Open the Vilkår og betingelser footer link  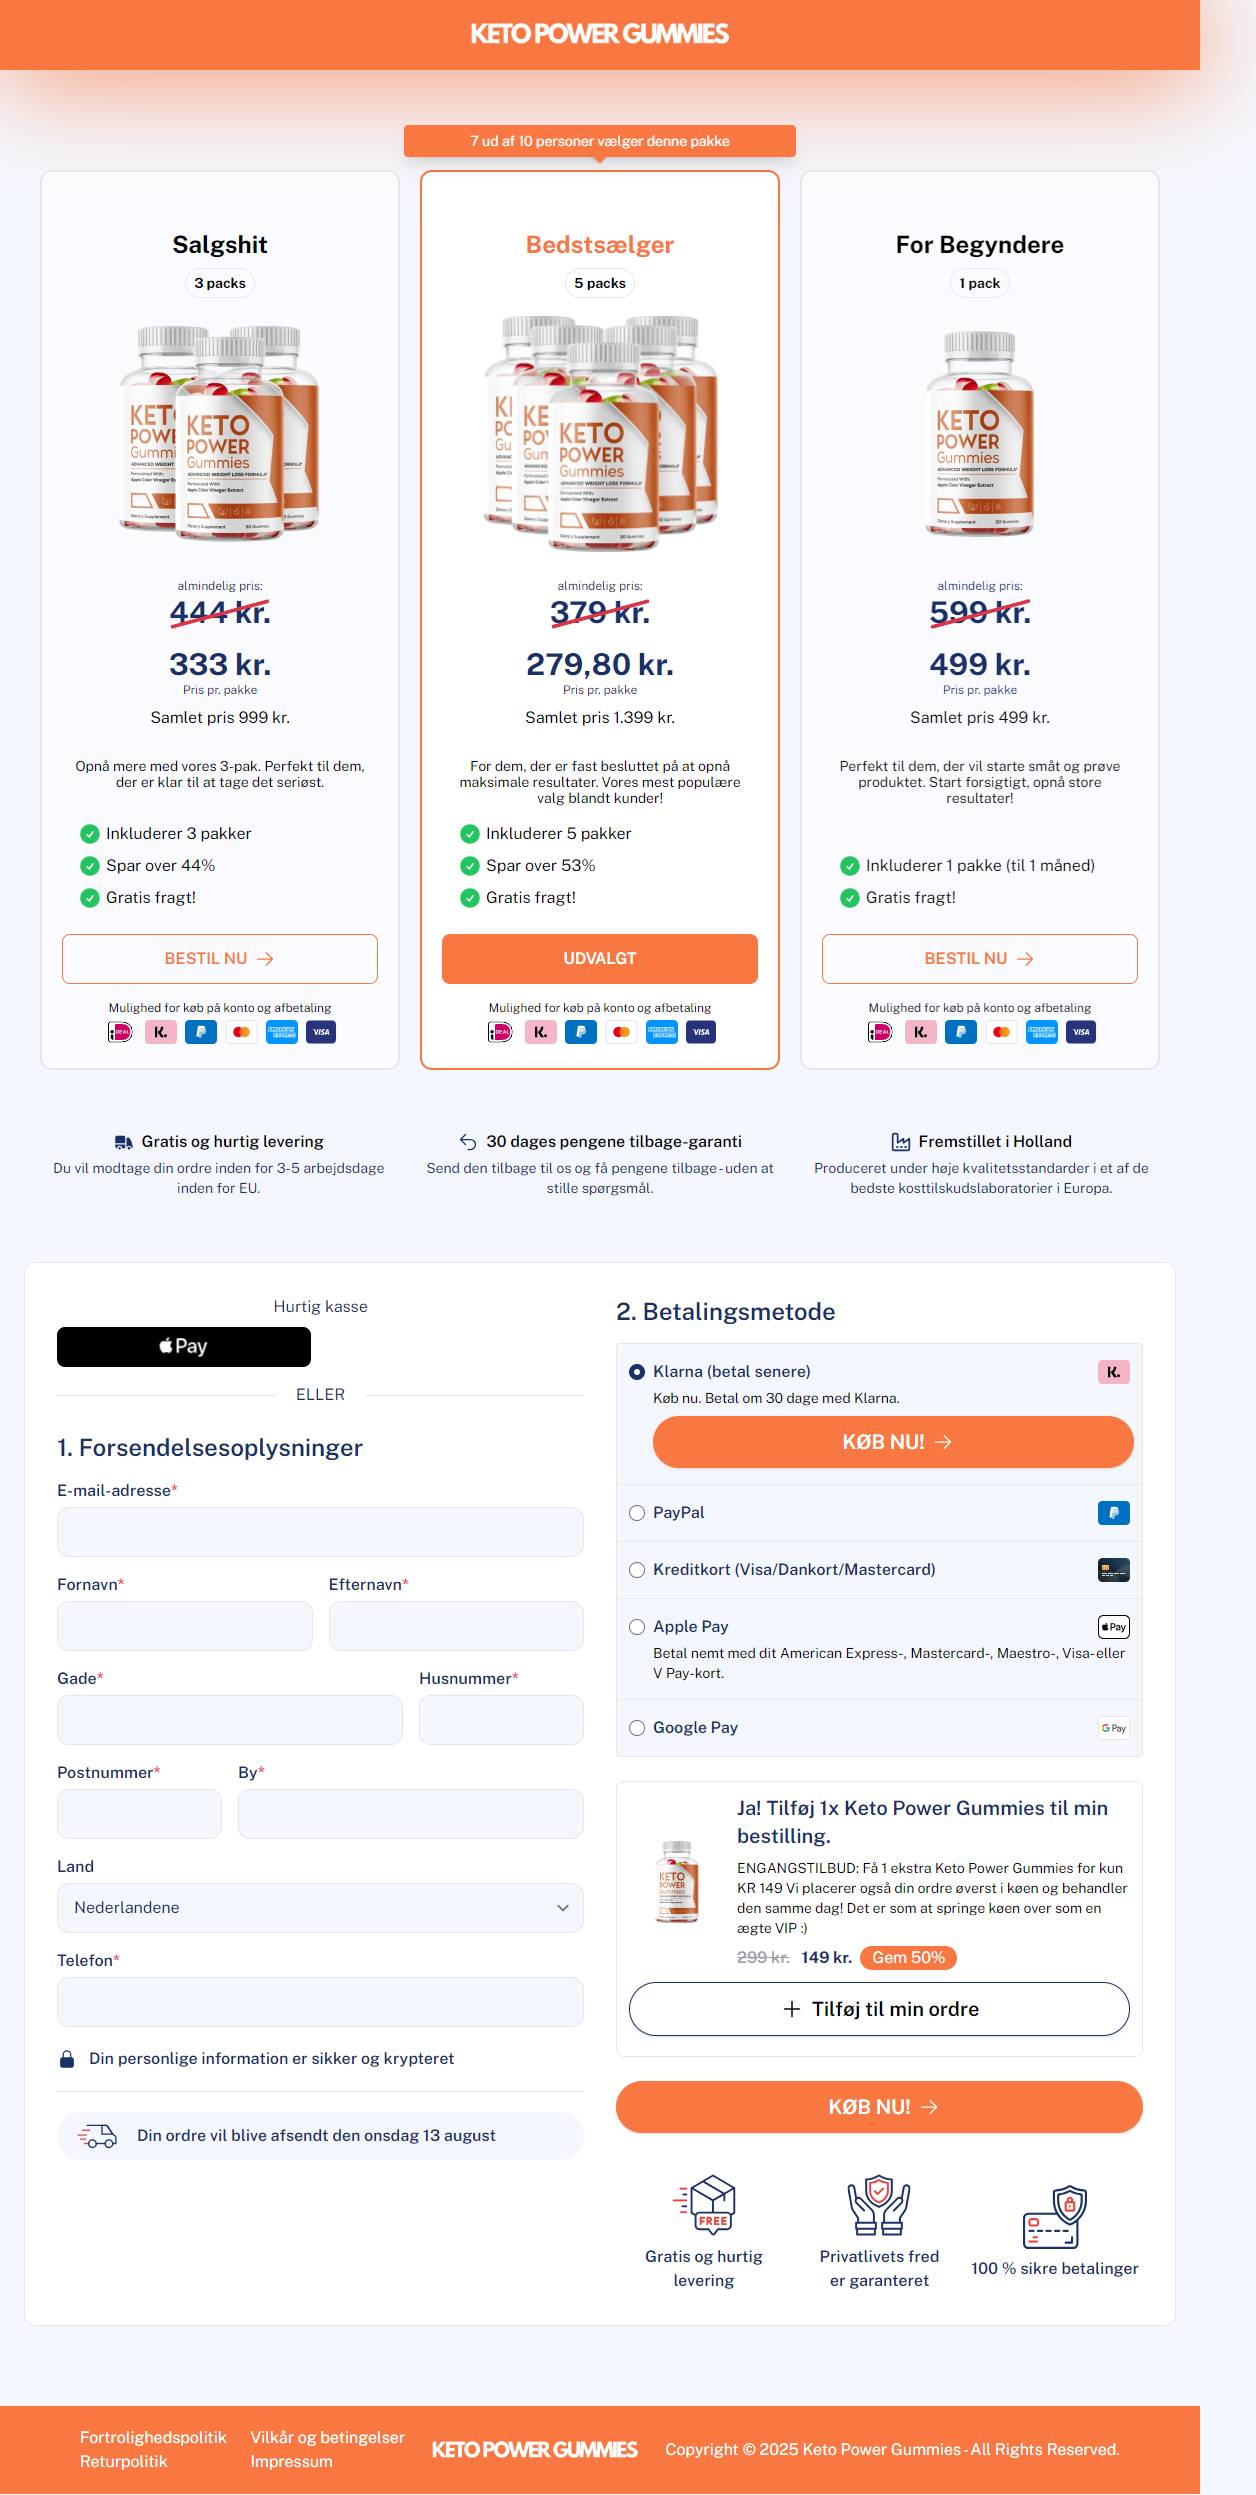point(328,2437)
